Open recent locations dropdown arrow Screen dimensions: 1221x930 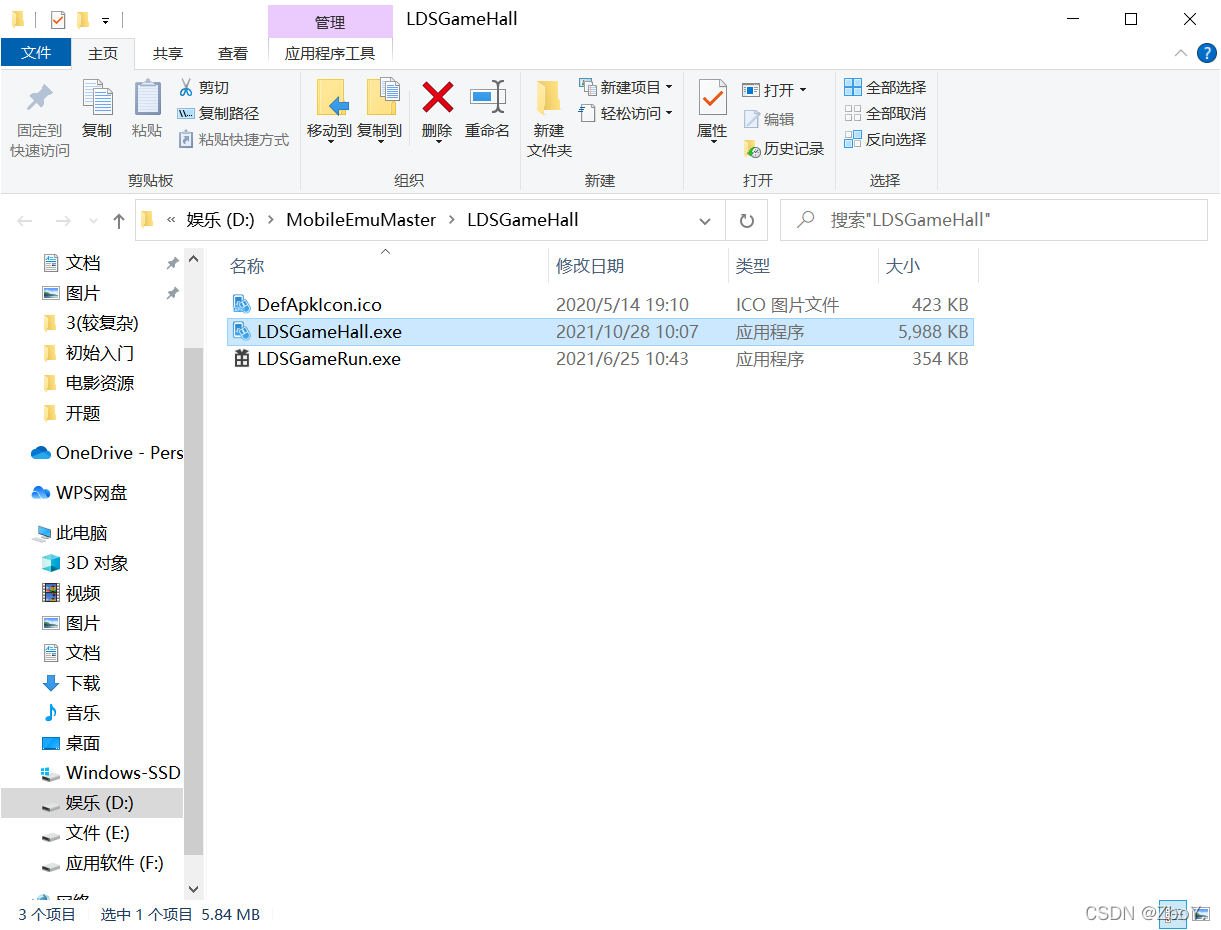tap(94, 220)
